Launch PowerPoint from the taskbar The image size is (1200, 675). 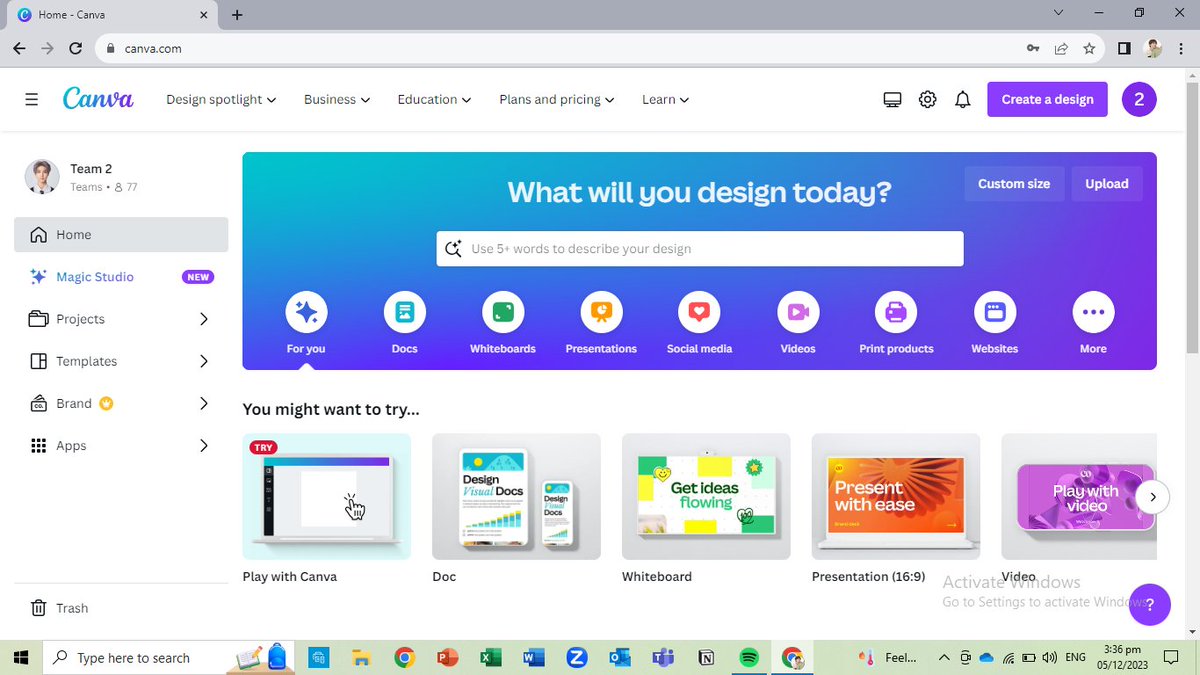tap(447, 657)
